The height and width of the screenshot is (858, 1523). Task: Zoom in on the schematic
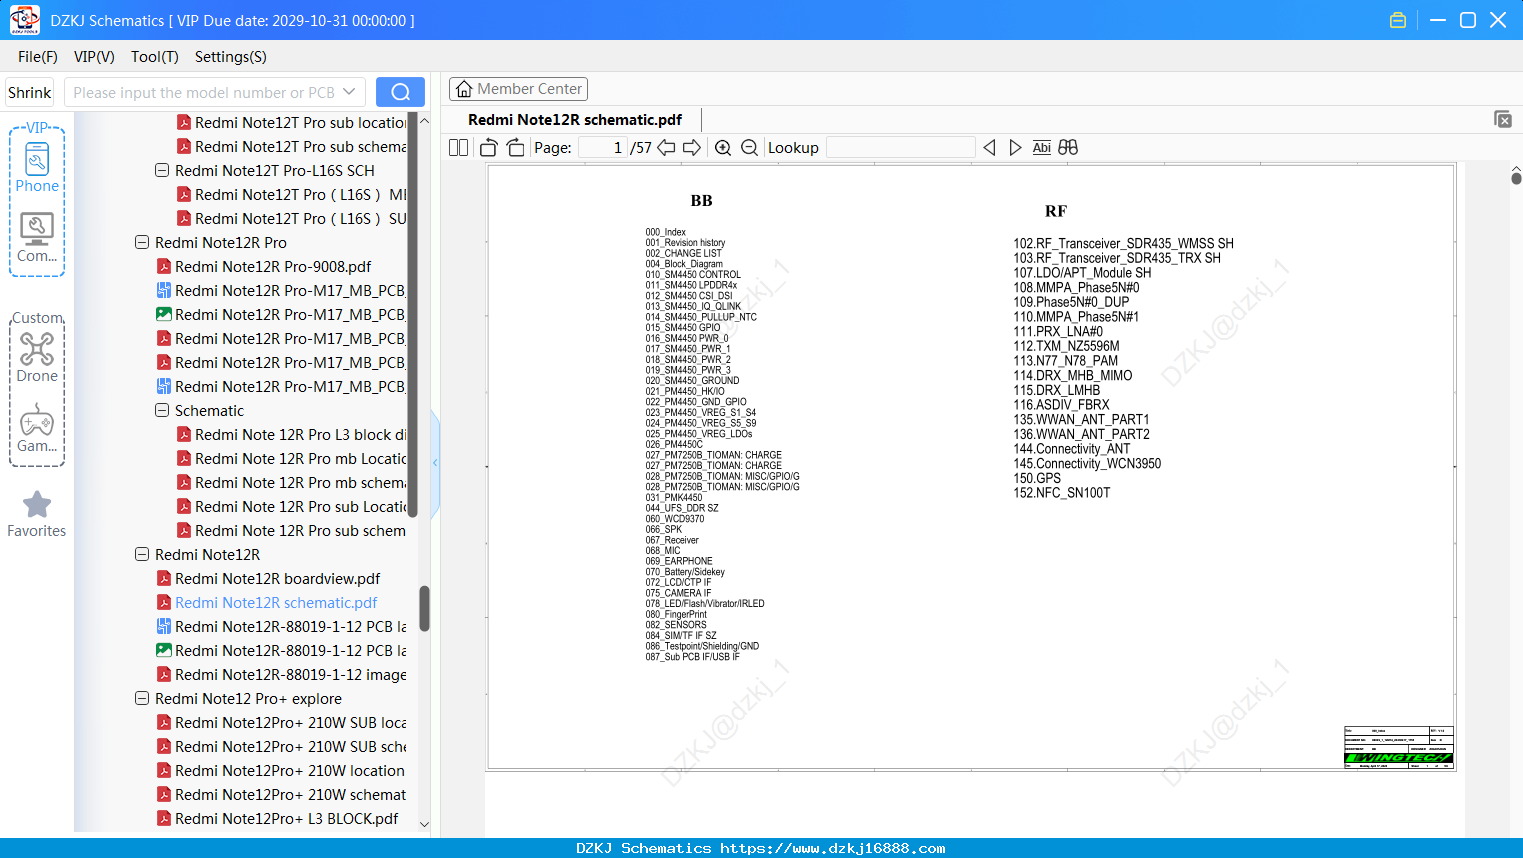tap(723, 148)
